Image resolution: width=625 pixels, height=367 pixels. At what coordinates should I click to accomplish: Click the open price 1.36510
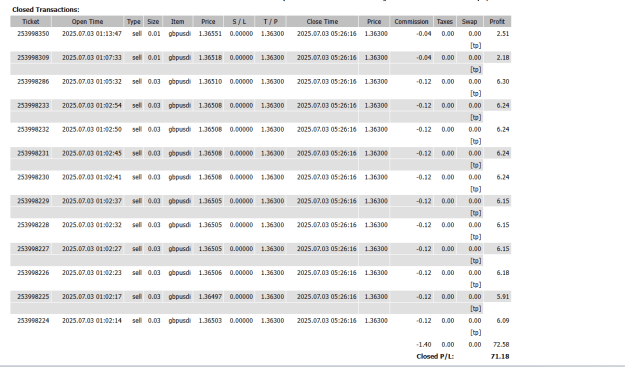tap(210, 82)
